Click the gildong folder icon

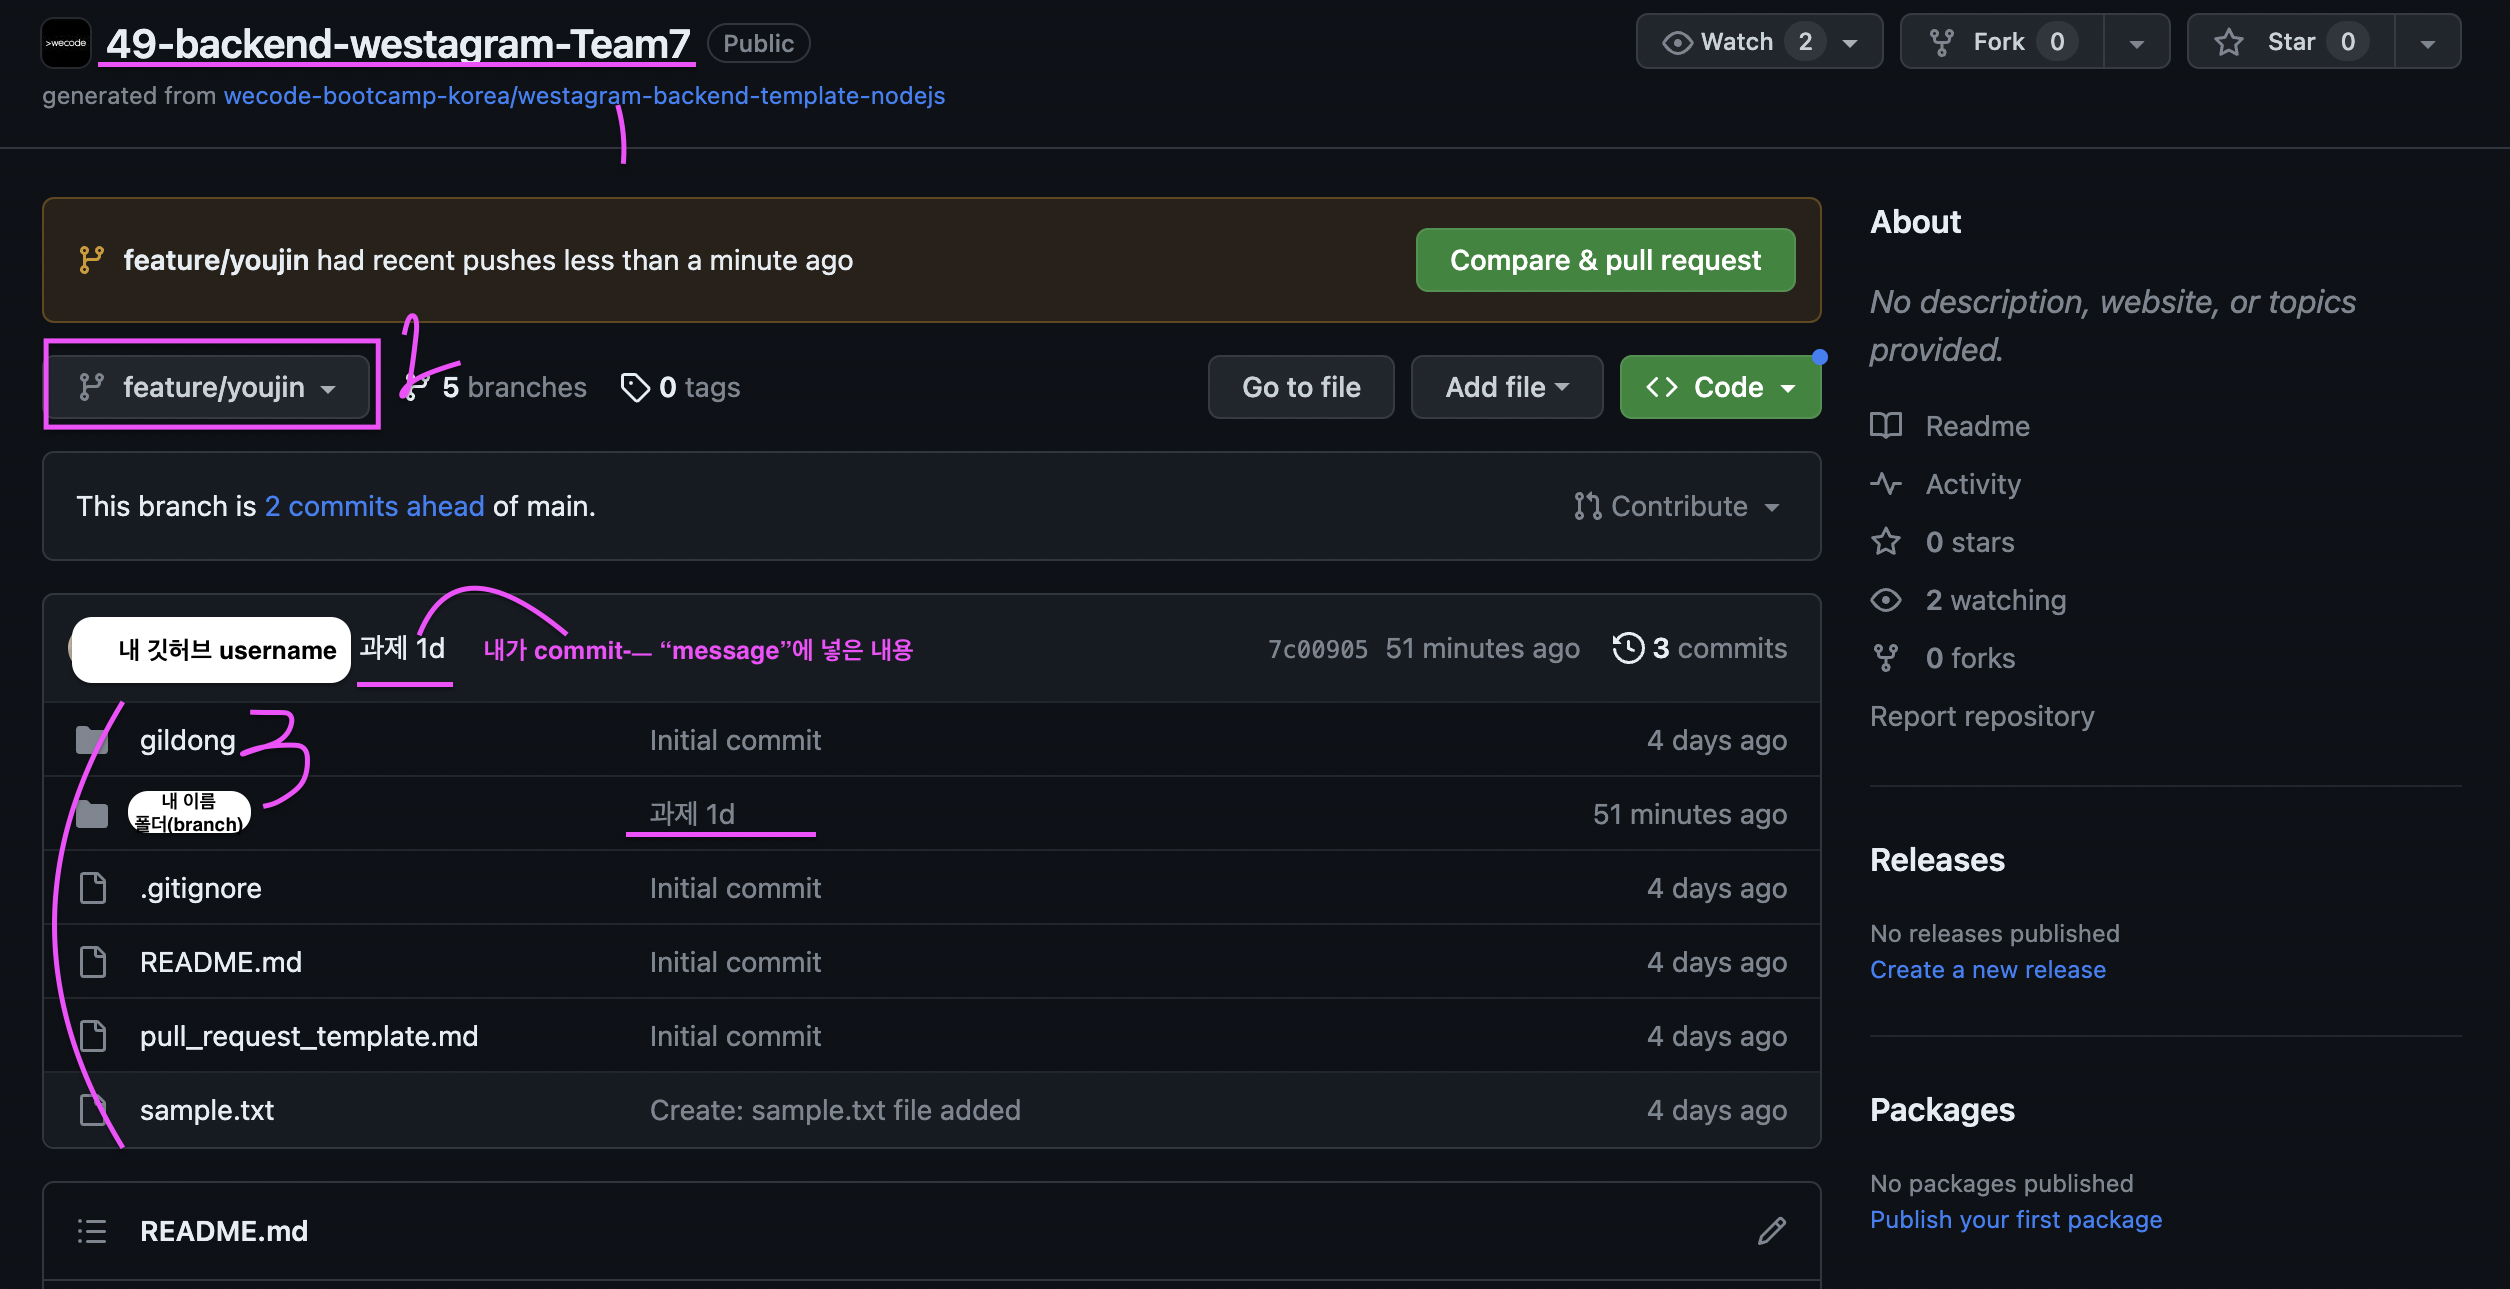[92, 740]
